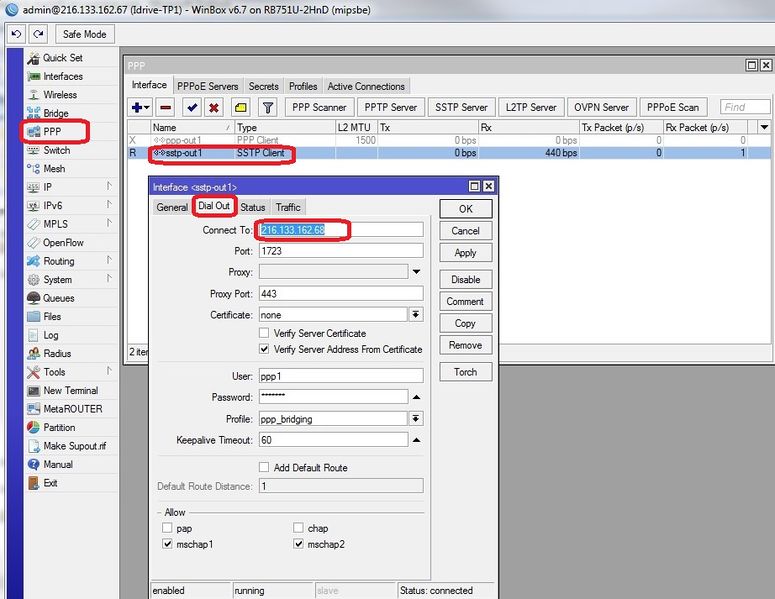Expand the Proxy field arrow

click(x=415, y=272)
